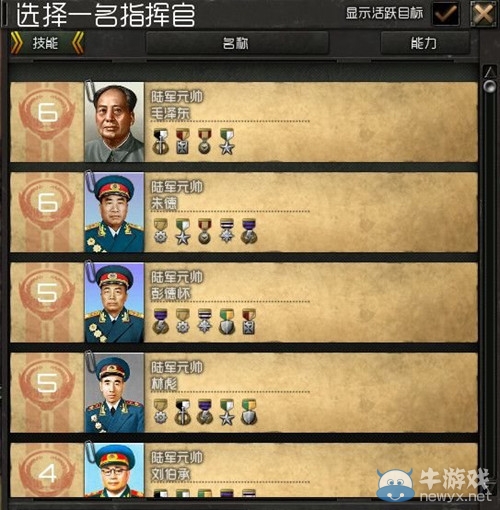The image size is (500, 510).
Task: Select Zhu De's first gear medal icon
Action: (x=161, y=231)
